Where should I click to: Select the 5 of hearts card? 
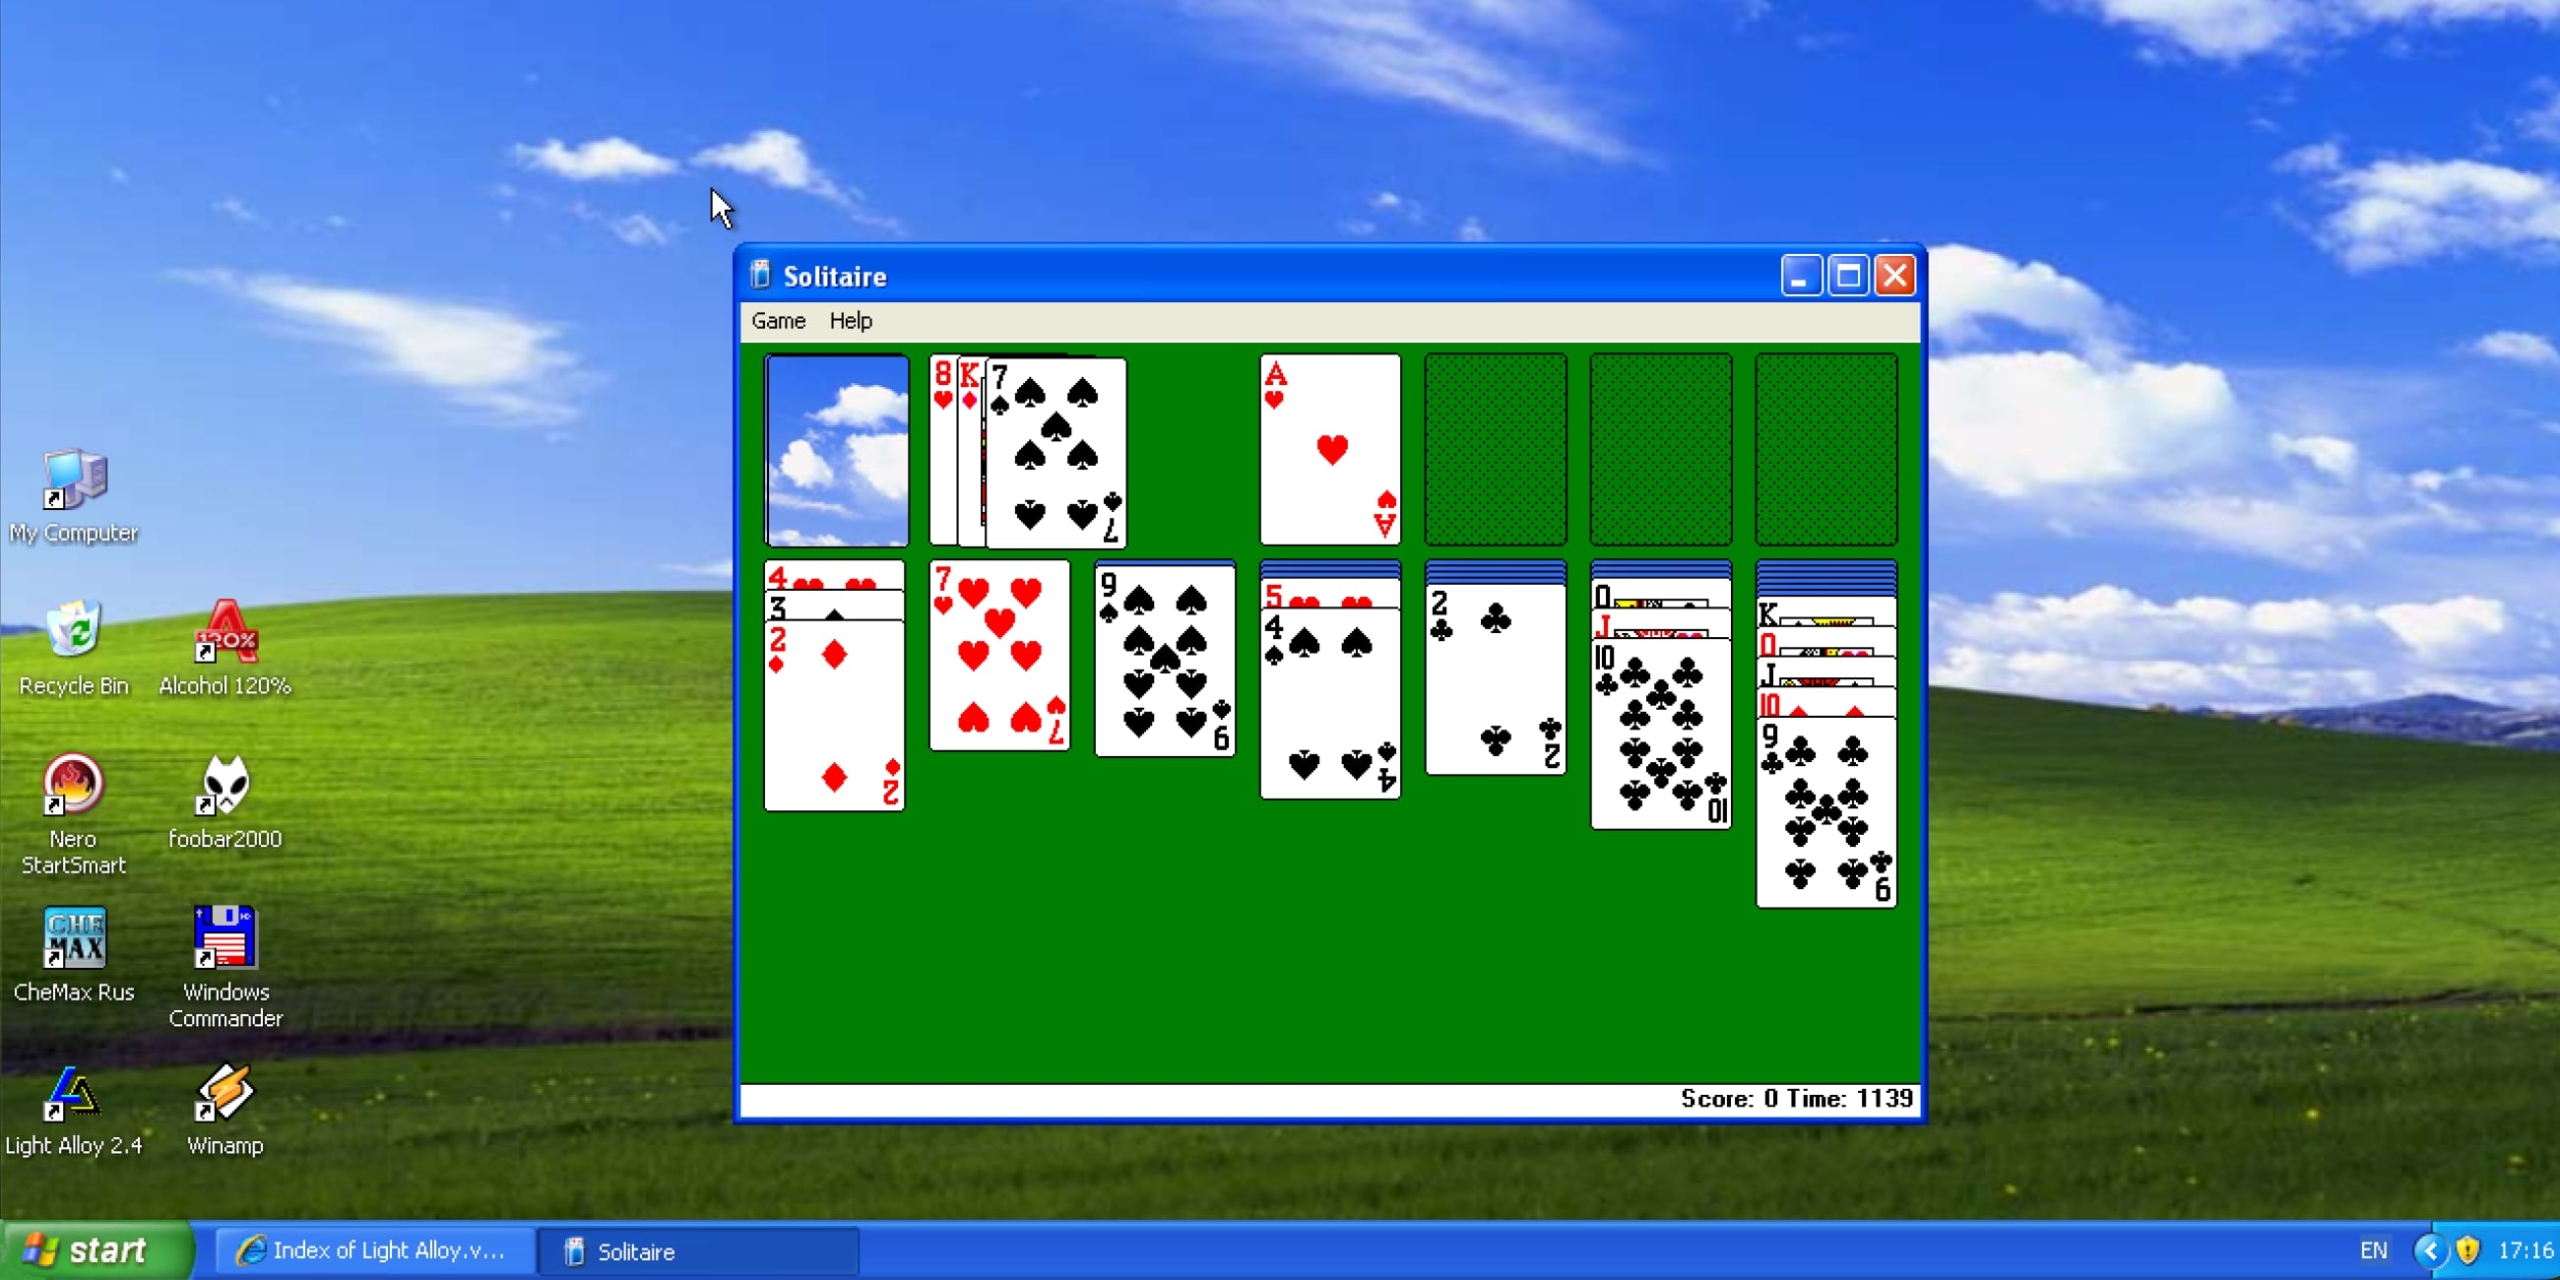(1330, 594)
